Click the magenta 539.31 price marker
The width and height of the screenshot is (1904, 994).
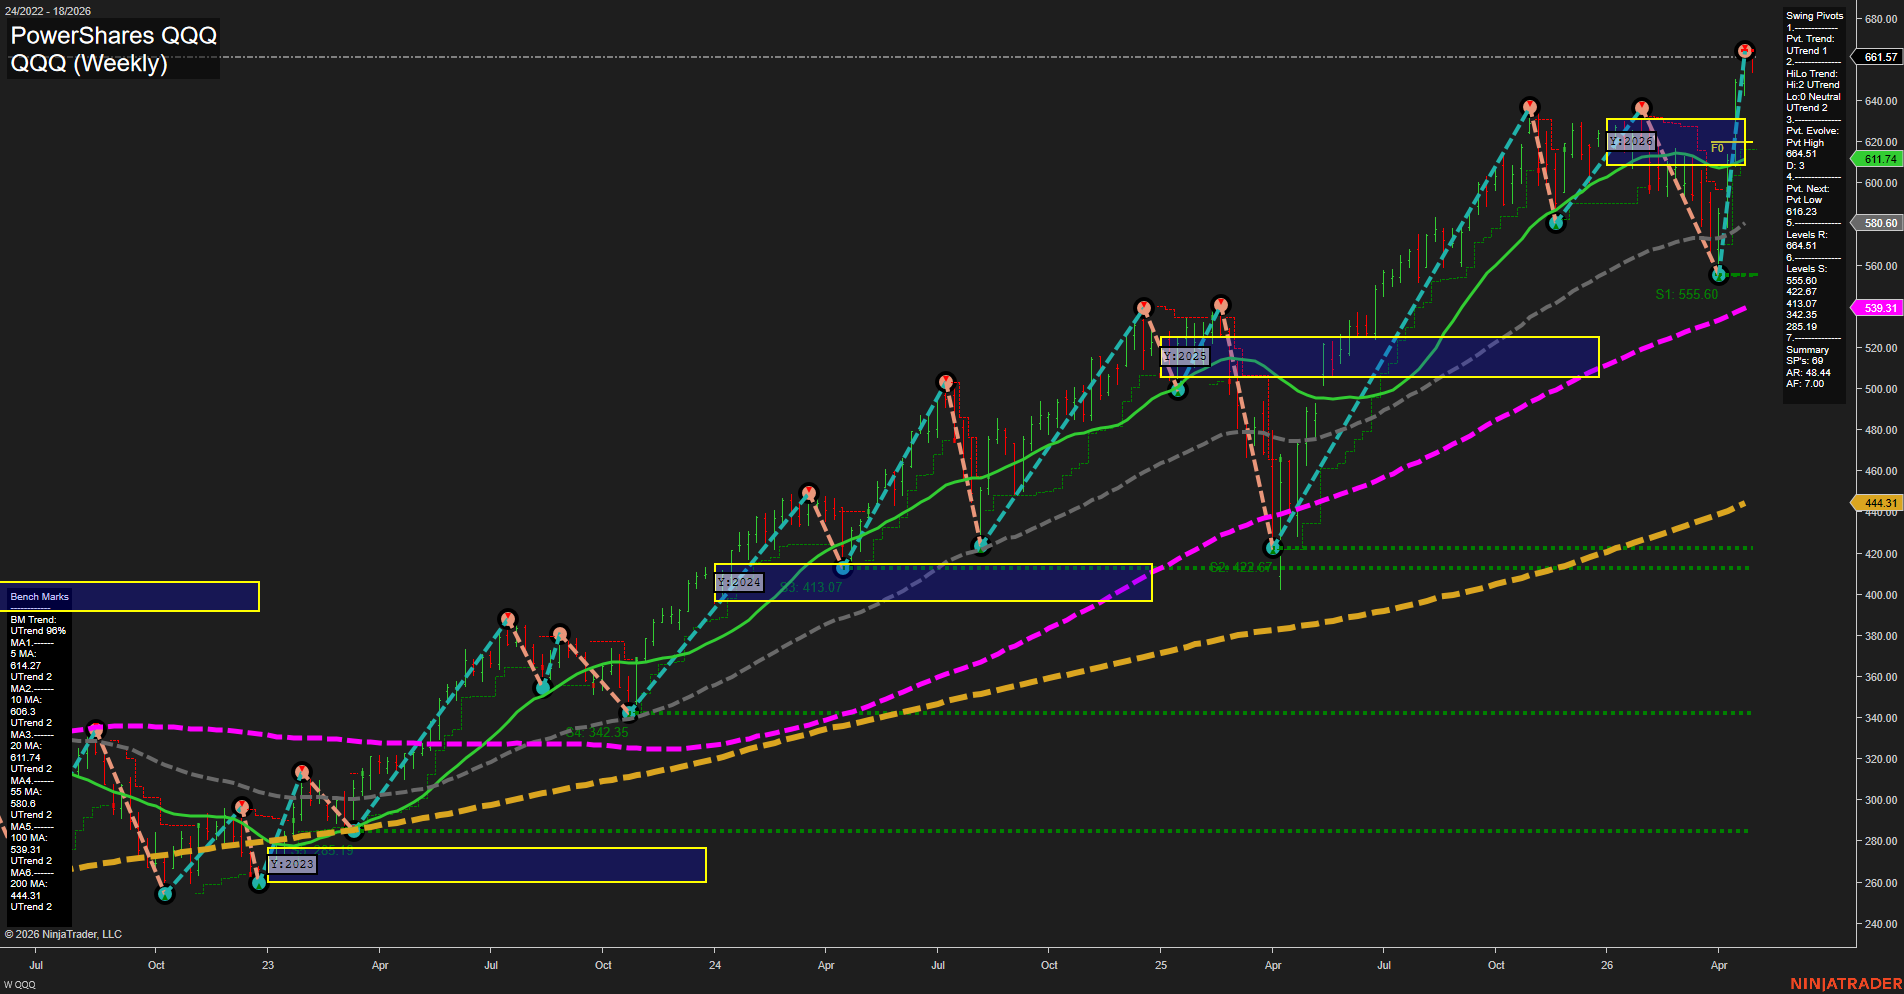[1877, 307]
